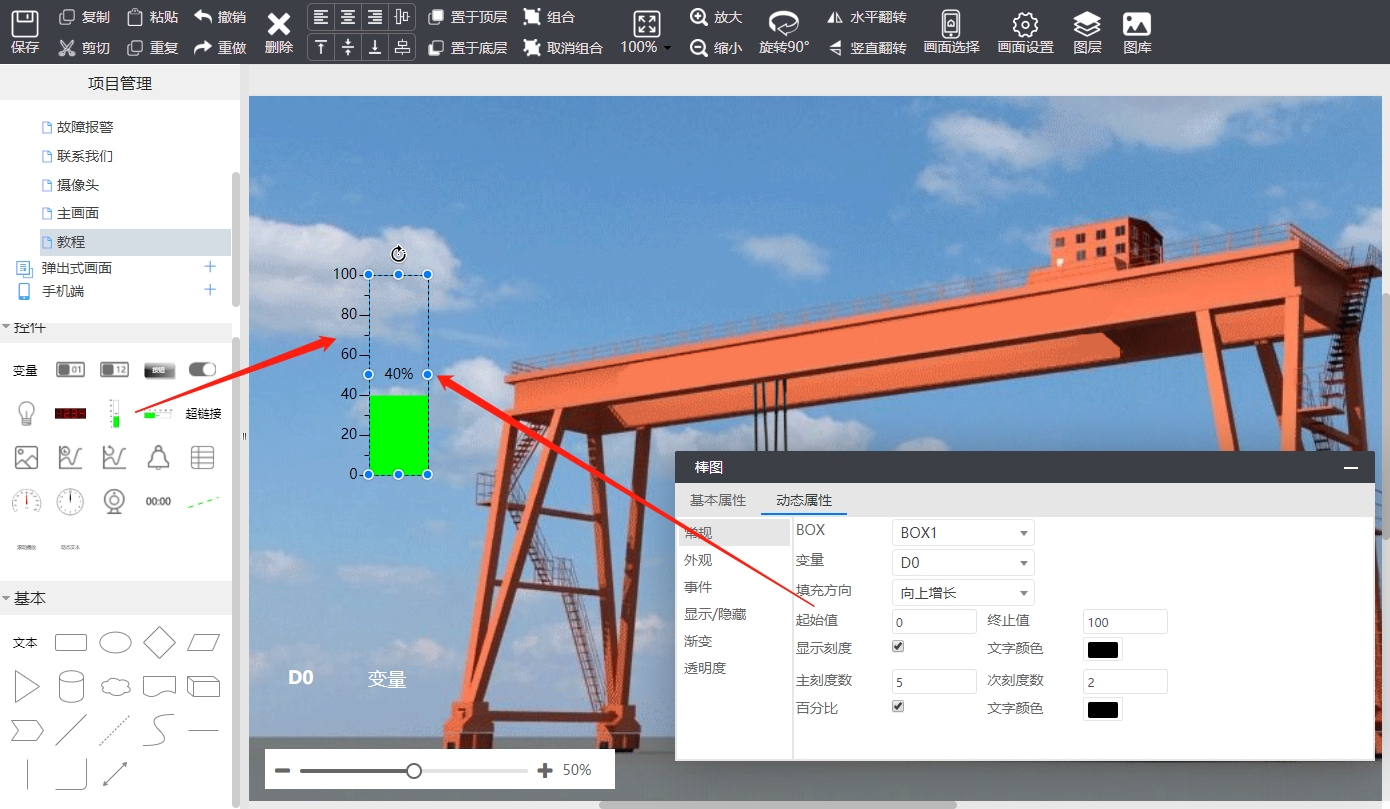This screenshot has width=1390, height=809.
Task: Click the 显示刻度 text color swatch
Action: [1102, 649]
